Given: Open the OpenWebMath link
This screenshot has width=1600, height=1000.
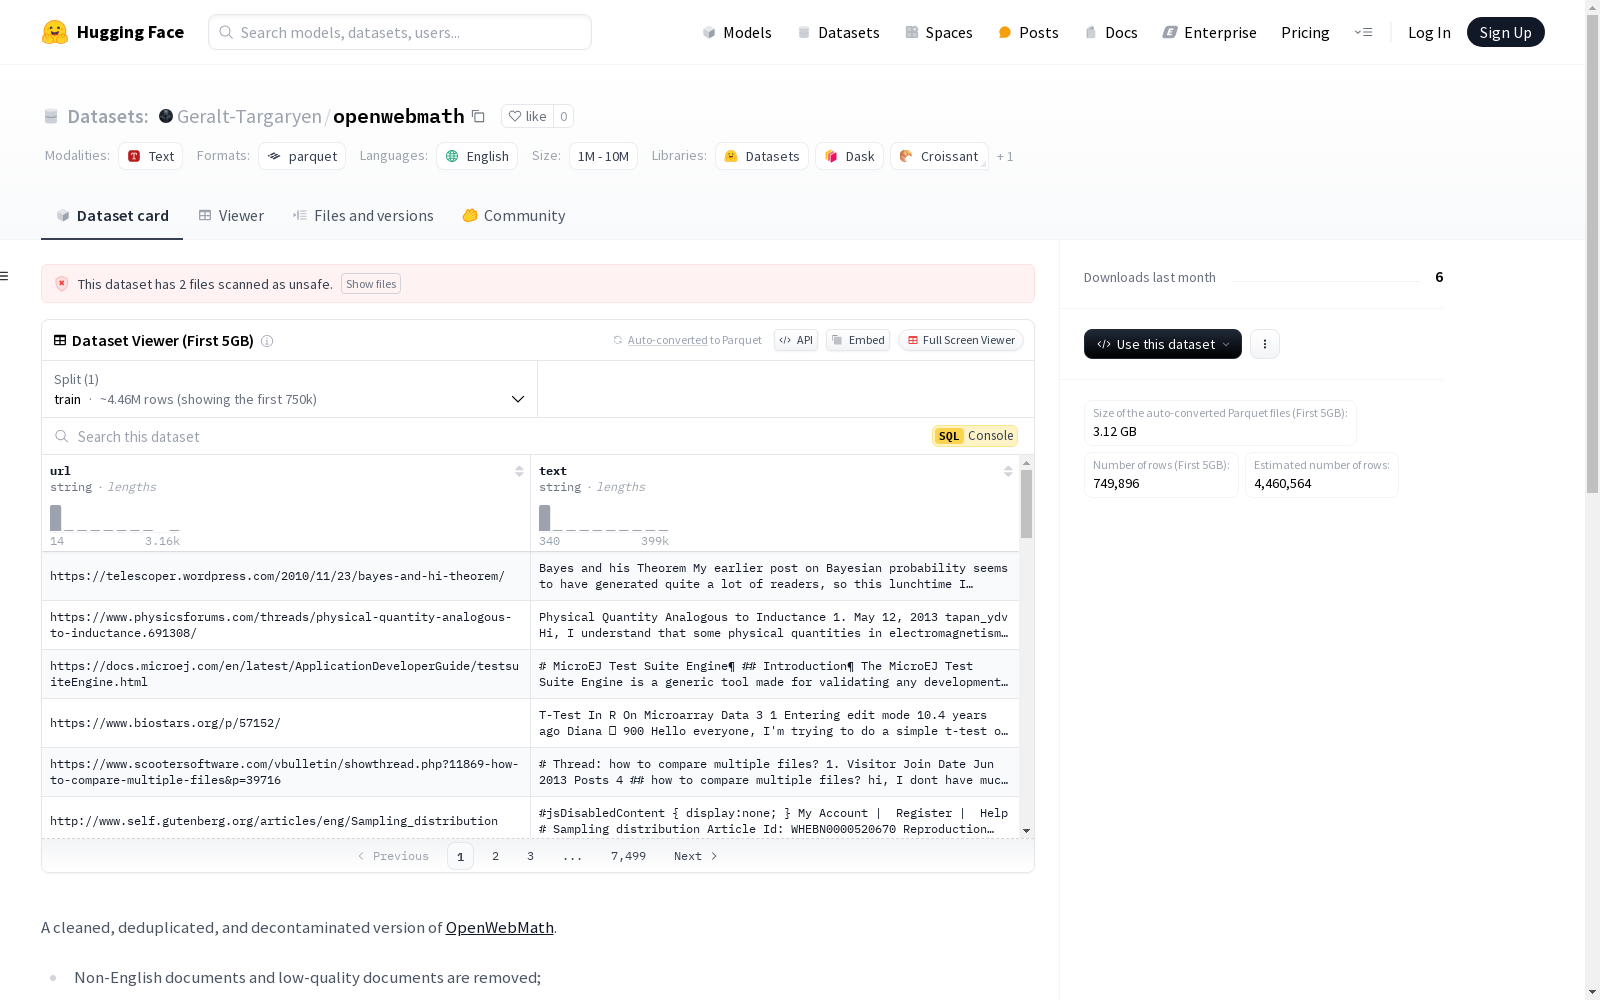Looking at the screenshot, I should tap(499, 928).
